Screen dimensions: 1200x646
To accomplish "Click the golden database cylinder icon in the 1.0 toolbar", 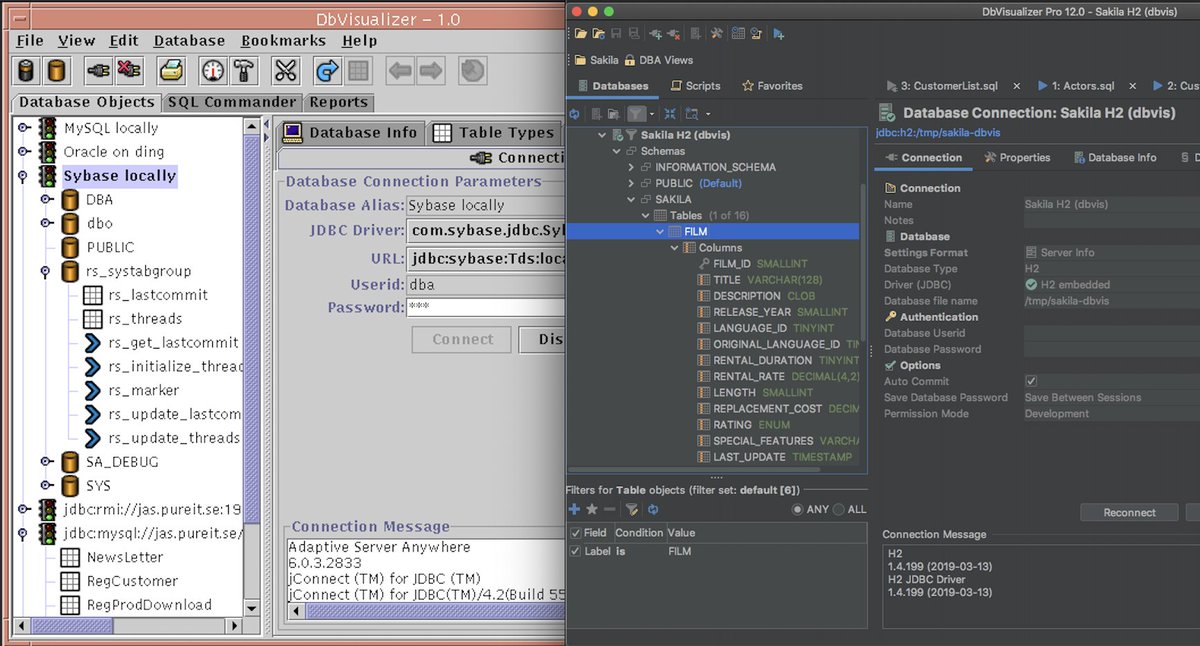I will [58, 71].
